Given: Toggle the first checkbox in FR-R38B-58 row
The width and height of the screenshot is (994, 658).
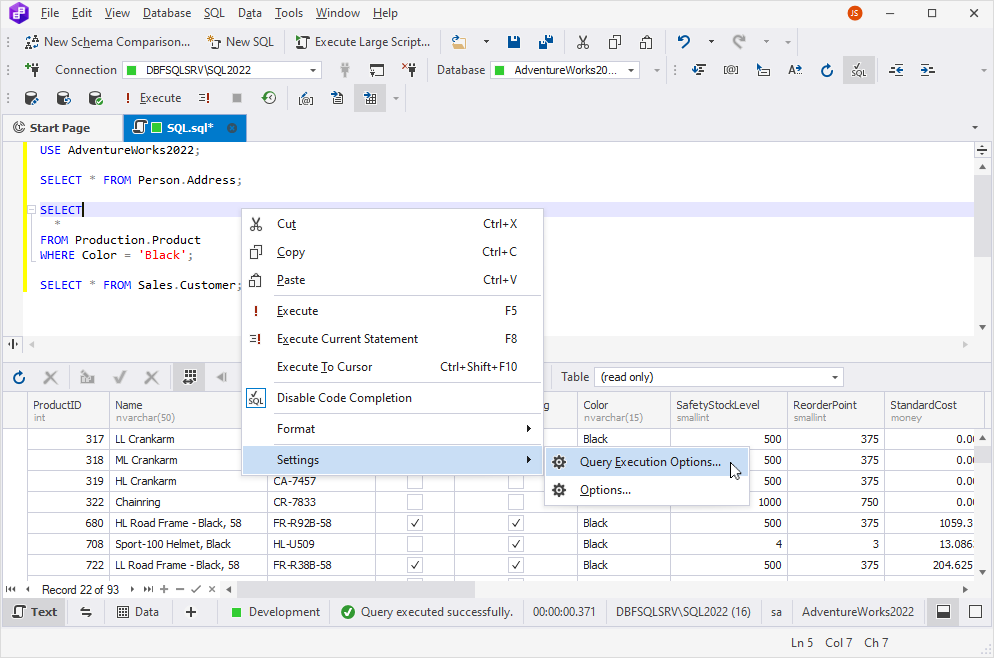Looking at the screenshot, I should pos(415,565).
